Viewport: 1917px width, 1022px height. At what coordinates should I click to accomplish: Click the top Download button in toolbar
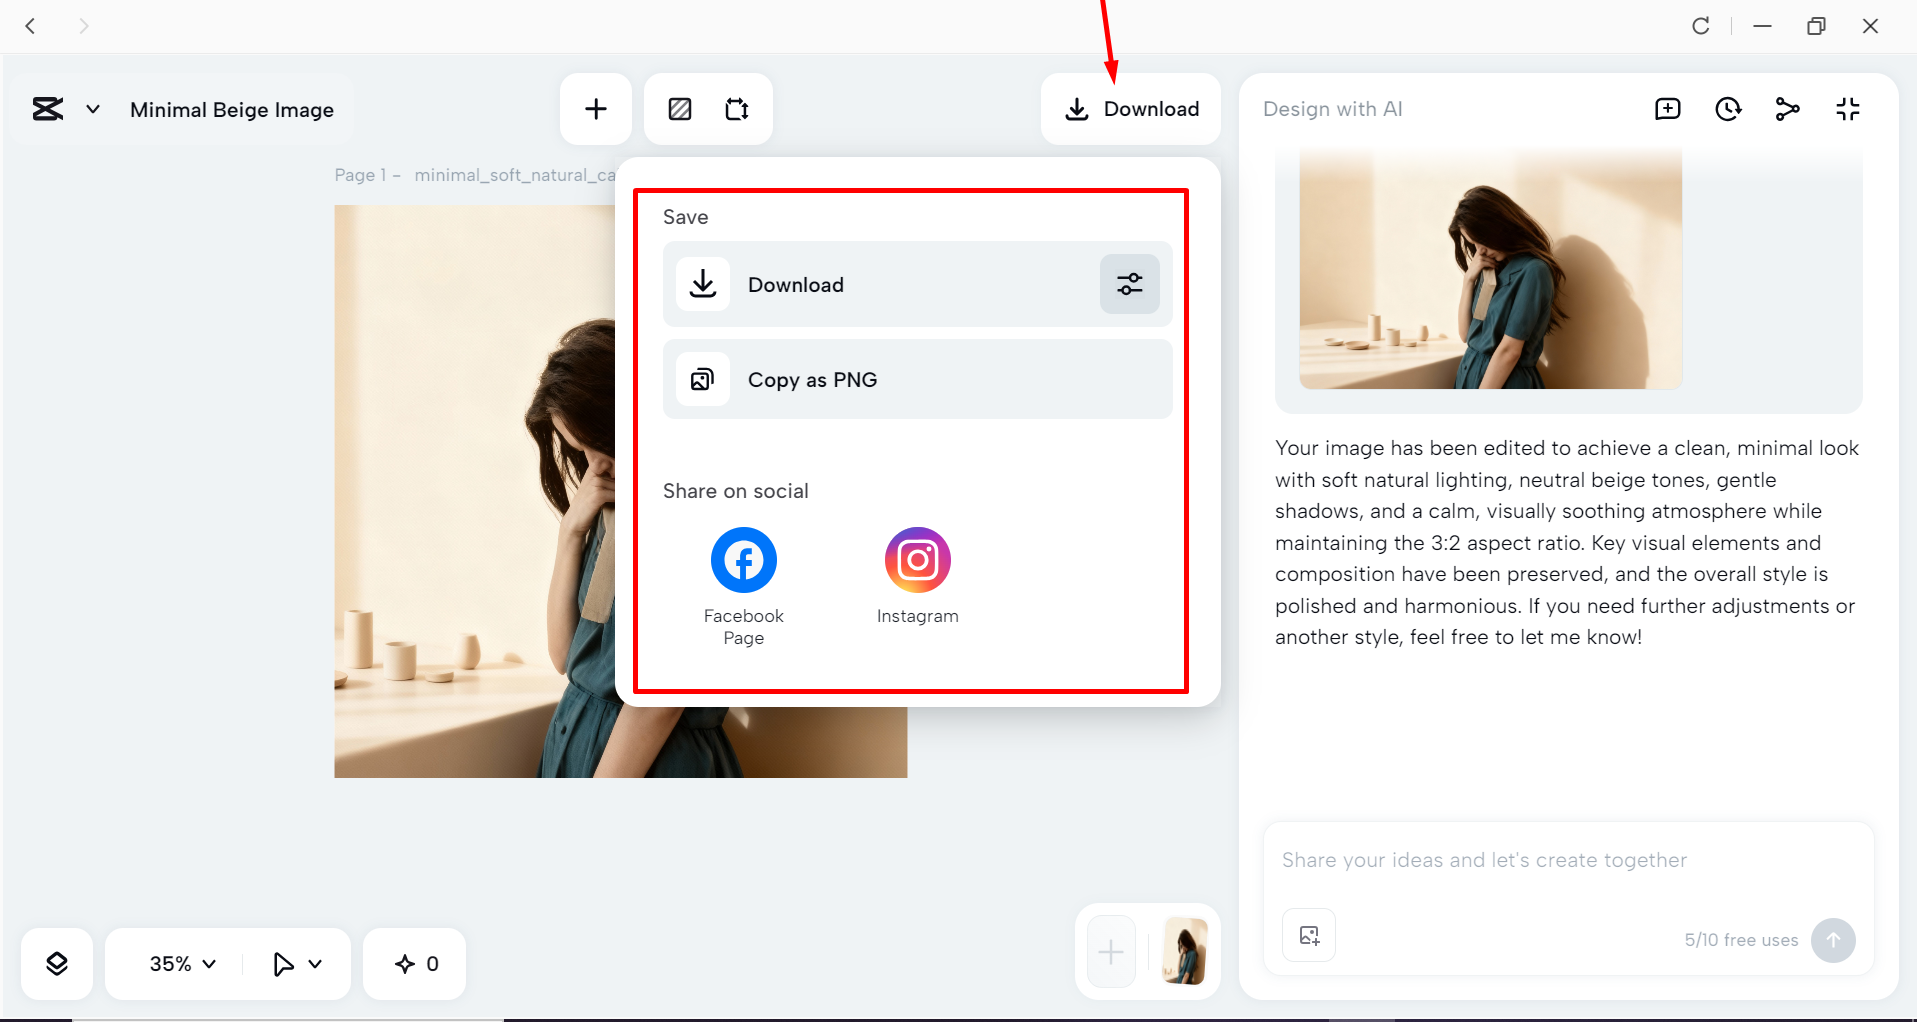(x=1131, y=109)
